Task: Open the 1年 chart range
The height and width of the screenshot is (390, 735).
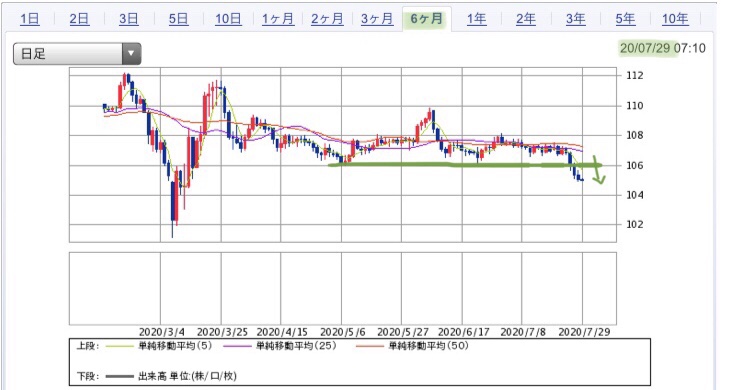Action: coord(476,19)
